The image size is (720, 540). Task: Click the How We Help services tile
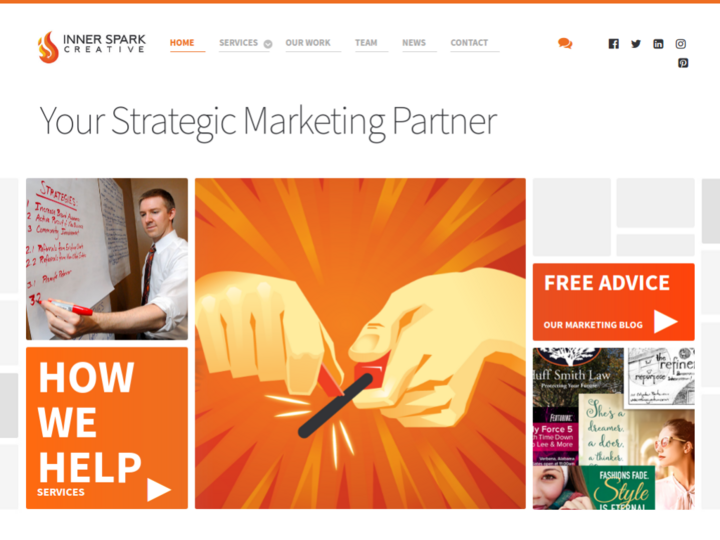pyautogui.click(x=107, y=428)
